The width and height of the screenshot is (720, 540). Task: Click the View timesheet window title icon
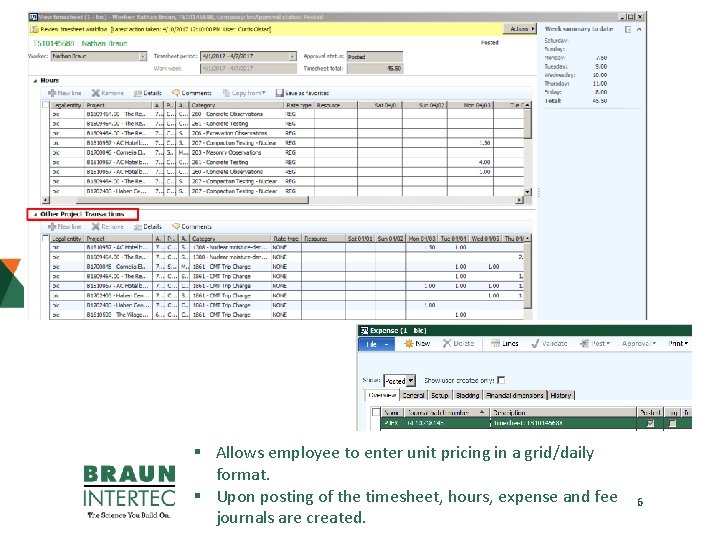(x=33, y=17)
